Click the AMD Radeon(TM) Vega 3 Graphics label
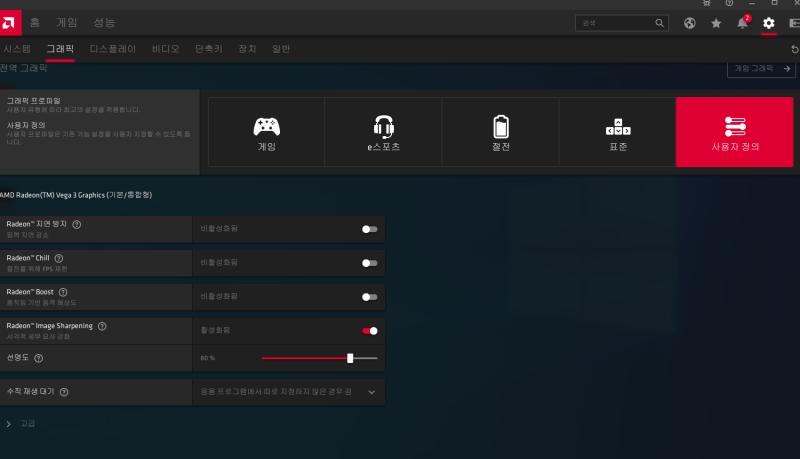Viewport: 800px width, 459px height. click(x=76, y=195)
